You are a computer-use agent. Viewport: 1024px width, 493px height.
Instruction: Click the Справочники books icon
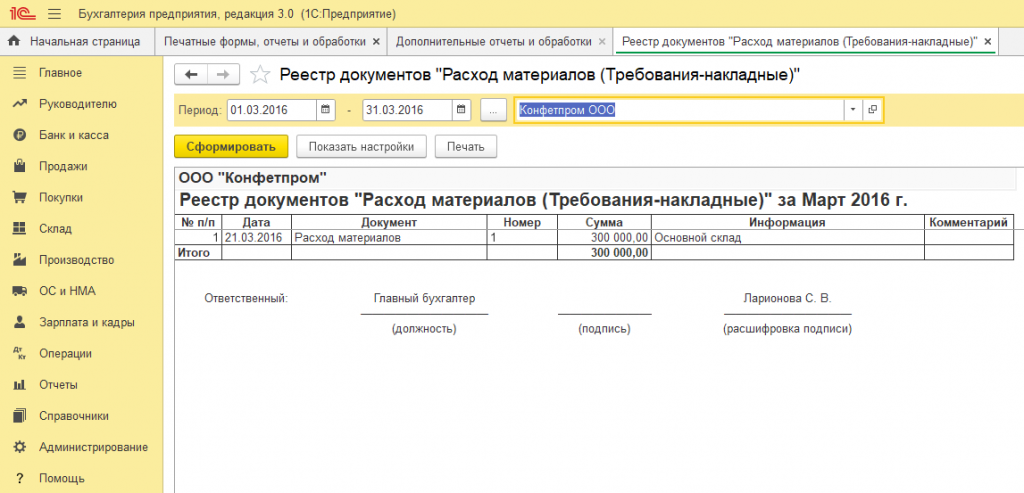coord(20,415)
